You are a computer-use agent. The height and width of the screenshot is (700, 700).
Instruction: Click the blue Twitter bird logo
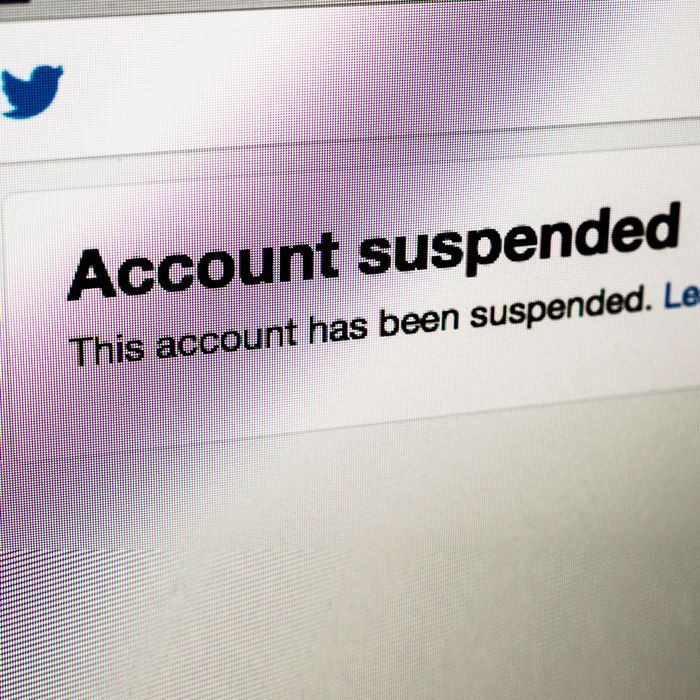click(31, 91)
